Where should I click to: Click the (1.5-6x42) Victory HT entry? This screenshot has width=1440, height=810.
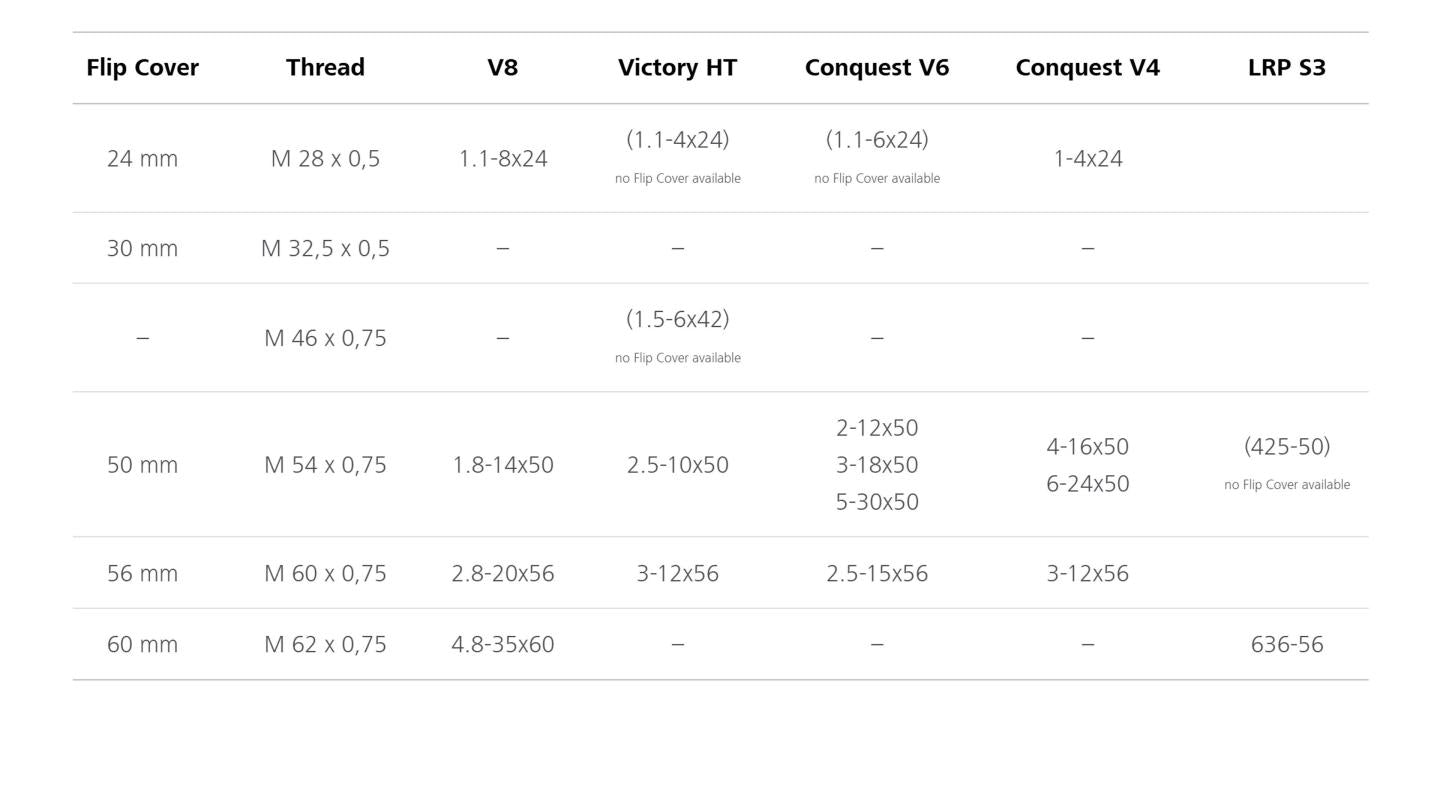(x=678, y=319)
